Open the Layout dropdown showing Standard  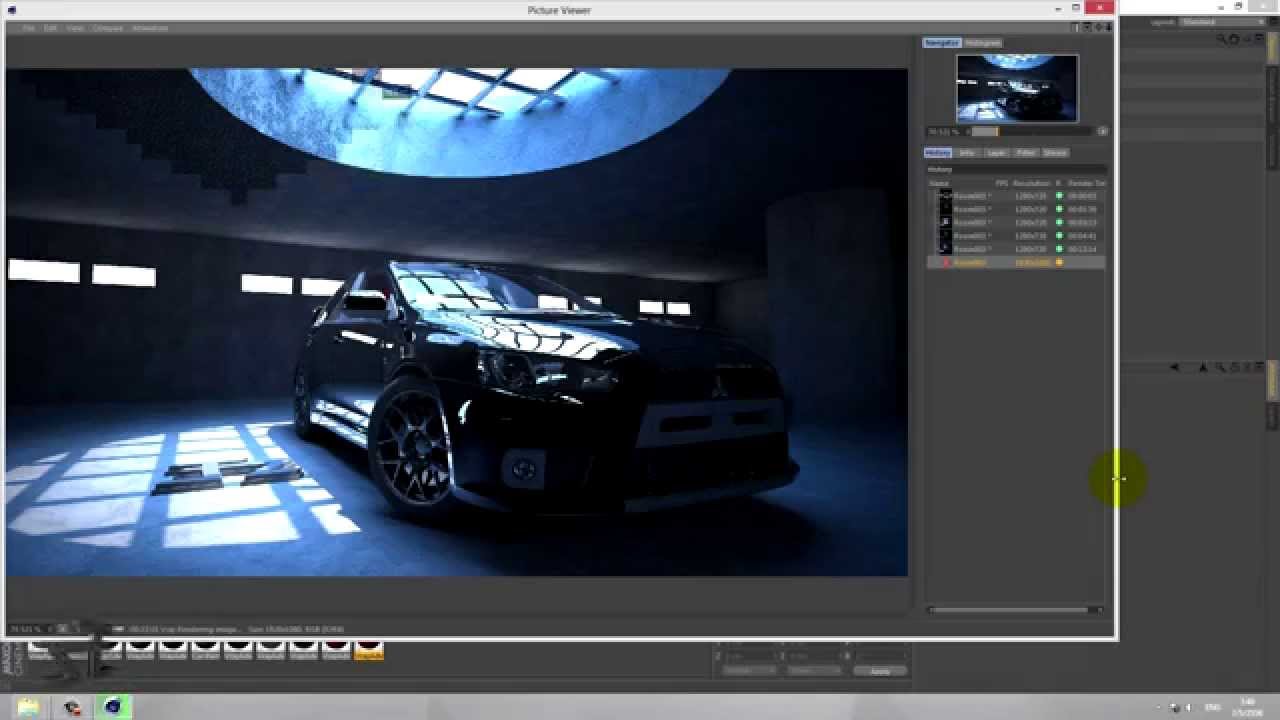tap(1222, 22)
